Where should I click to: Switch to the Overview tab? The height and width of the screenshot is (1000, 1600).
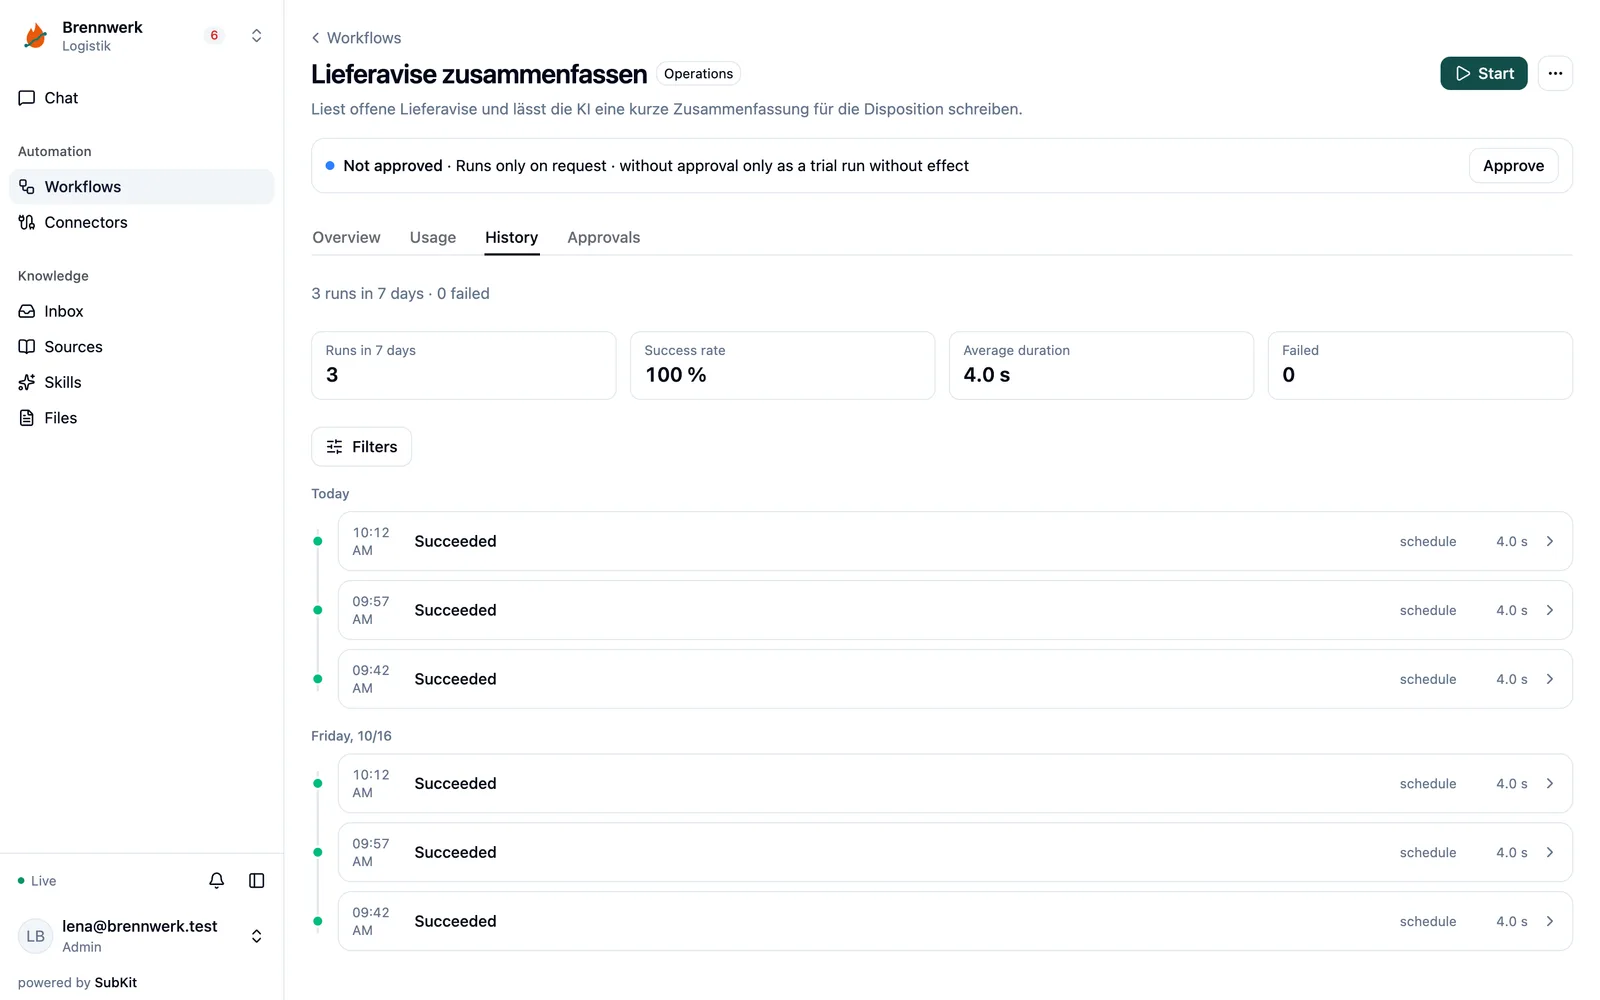pos(346,238)
